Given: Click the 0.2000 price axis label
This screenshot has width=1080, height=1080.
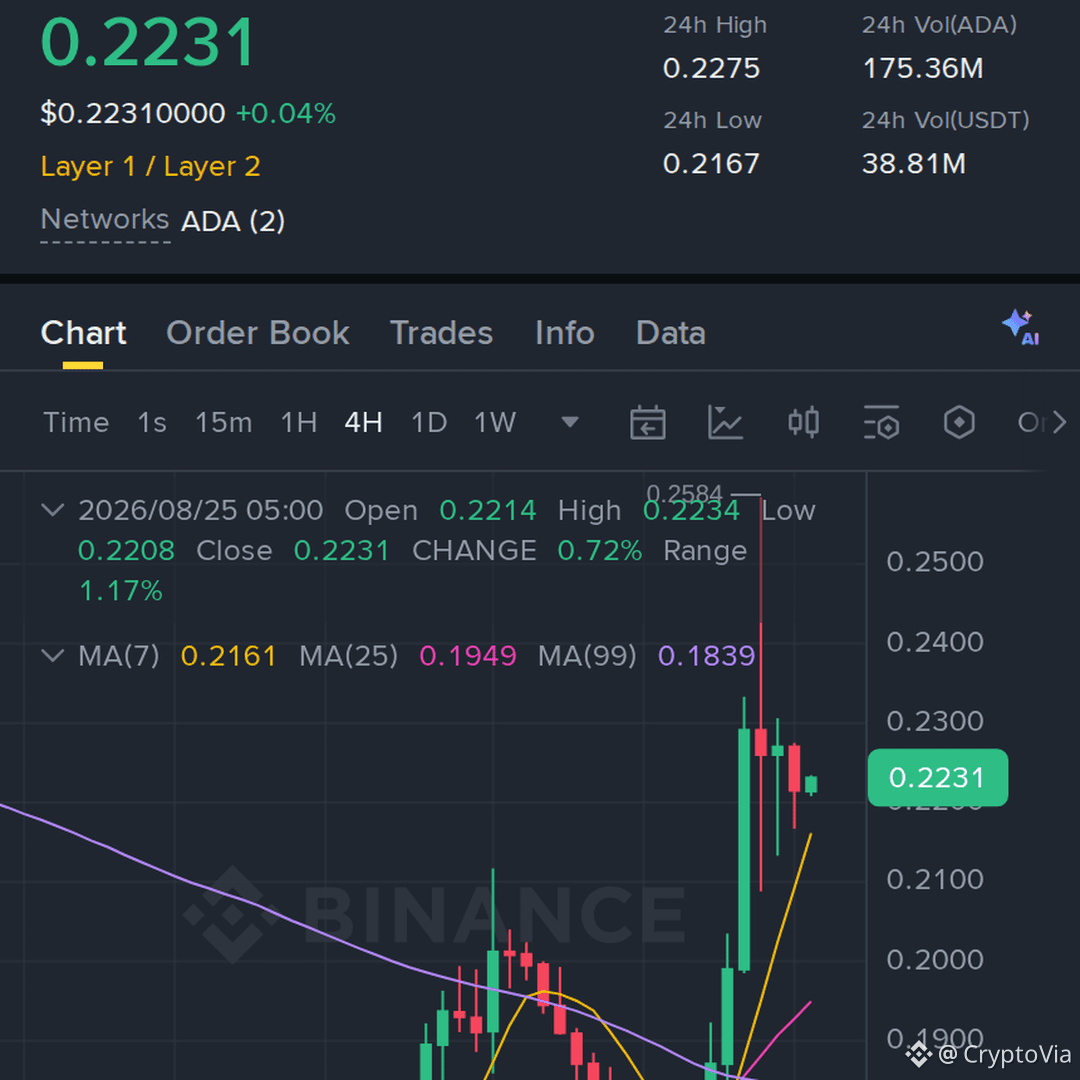Looking at the screenshot, I should click(x=935, y=959).
